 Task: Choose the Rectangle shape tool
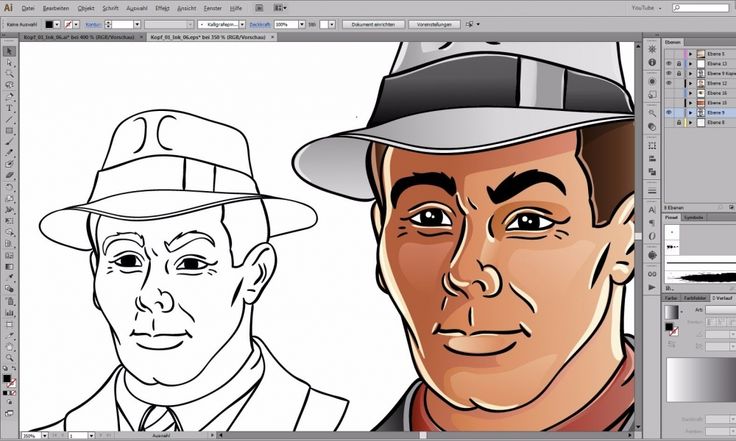click(9, 130)
